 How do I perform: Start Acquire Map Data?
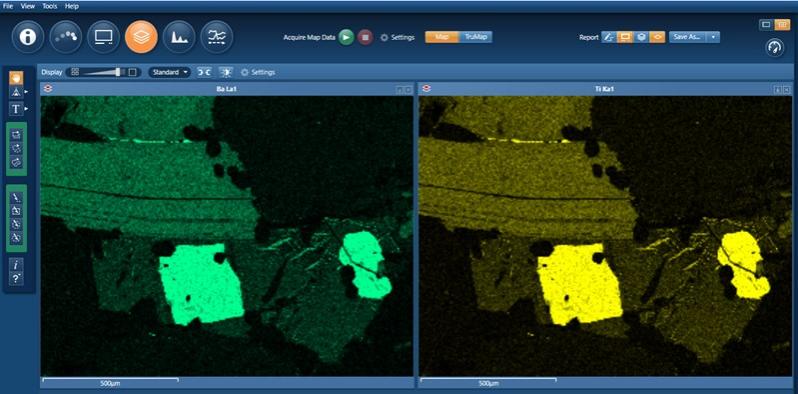pos(346,37)
